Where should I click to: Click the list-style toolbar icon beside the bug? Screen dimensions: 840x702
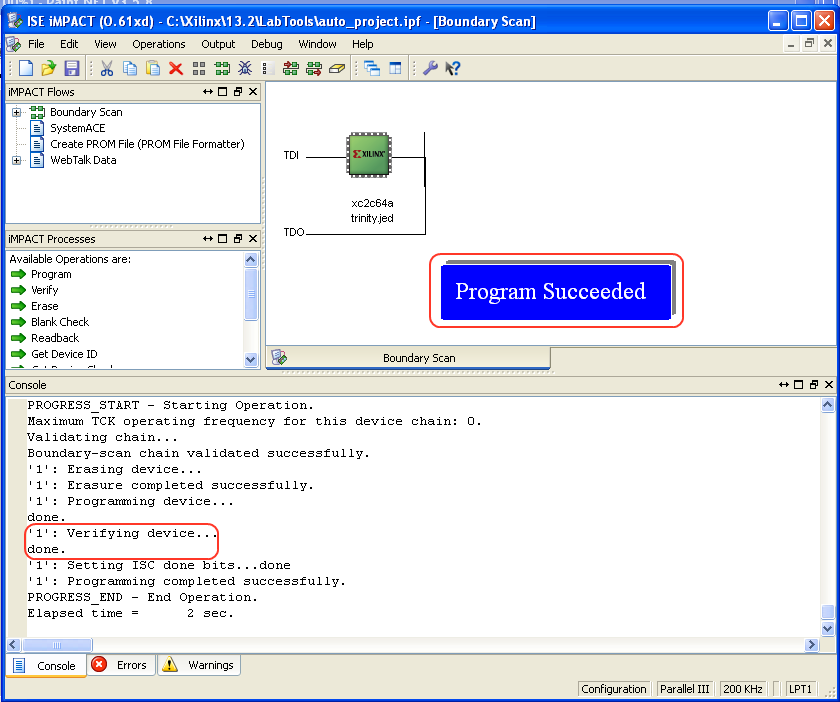pyautogui.click(x=268, y=68)
